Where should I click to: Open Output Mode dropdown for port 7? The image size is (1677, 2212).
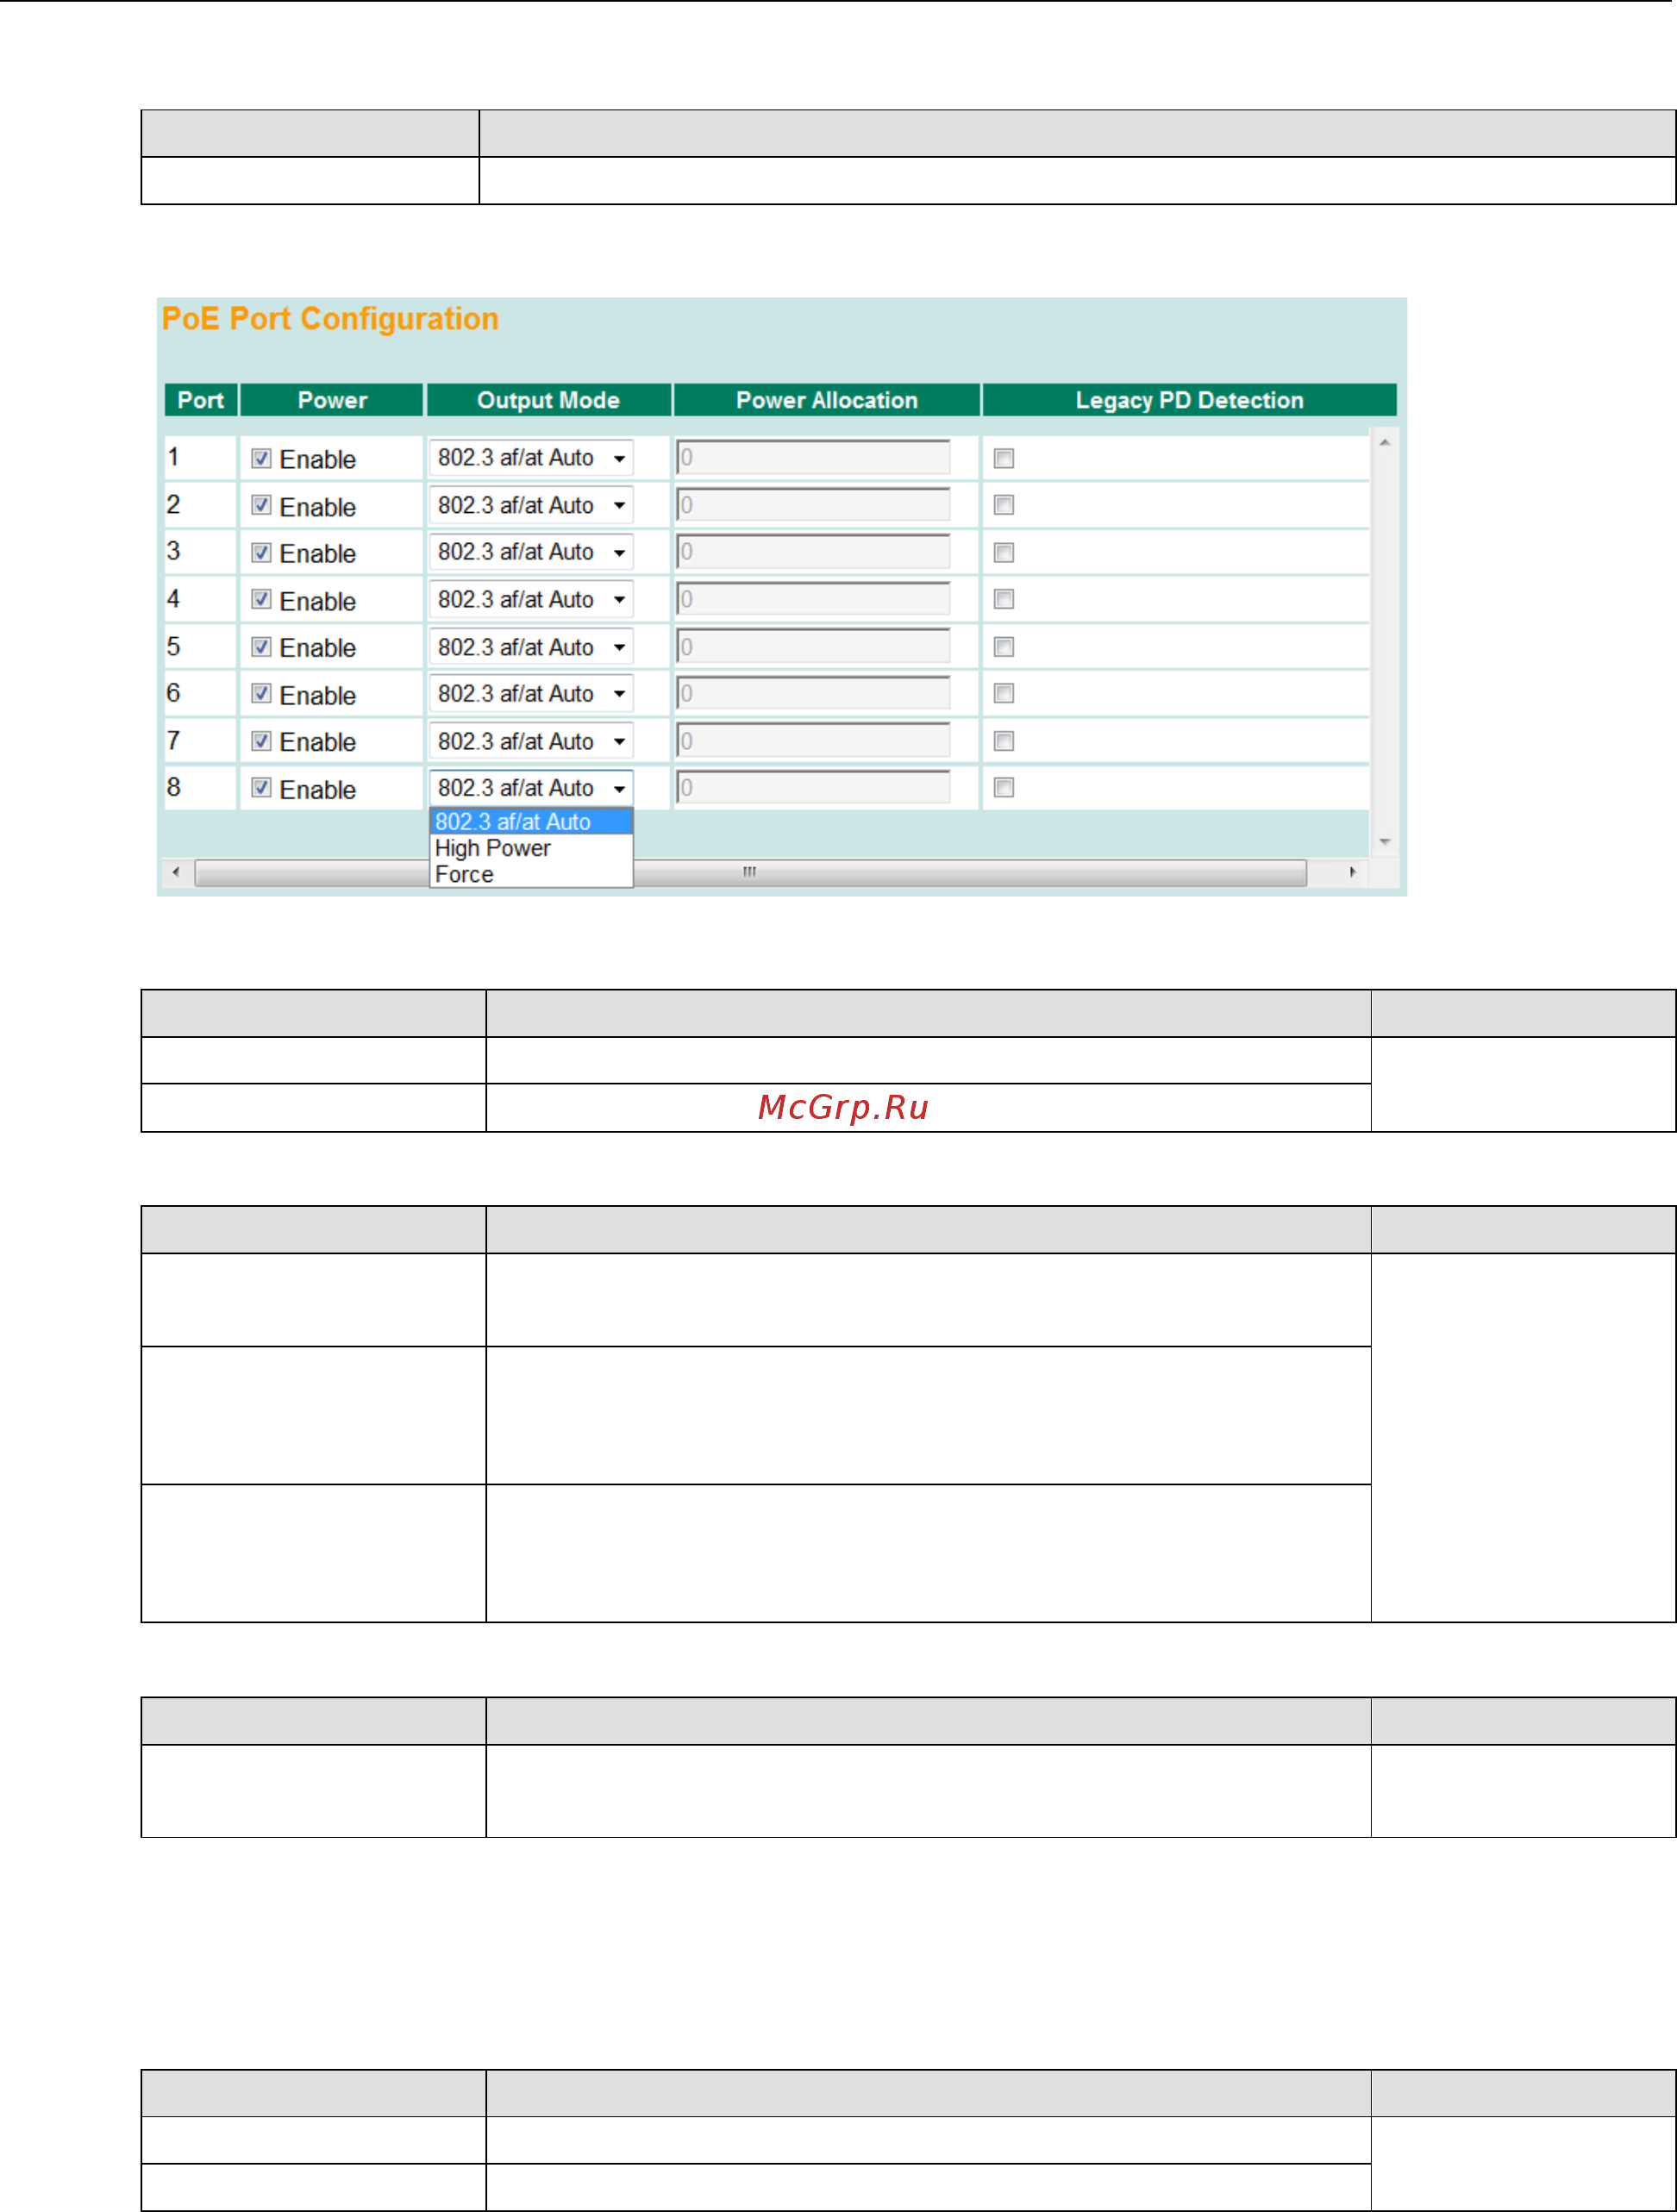coord(531,741)
